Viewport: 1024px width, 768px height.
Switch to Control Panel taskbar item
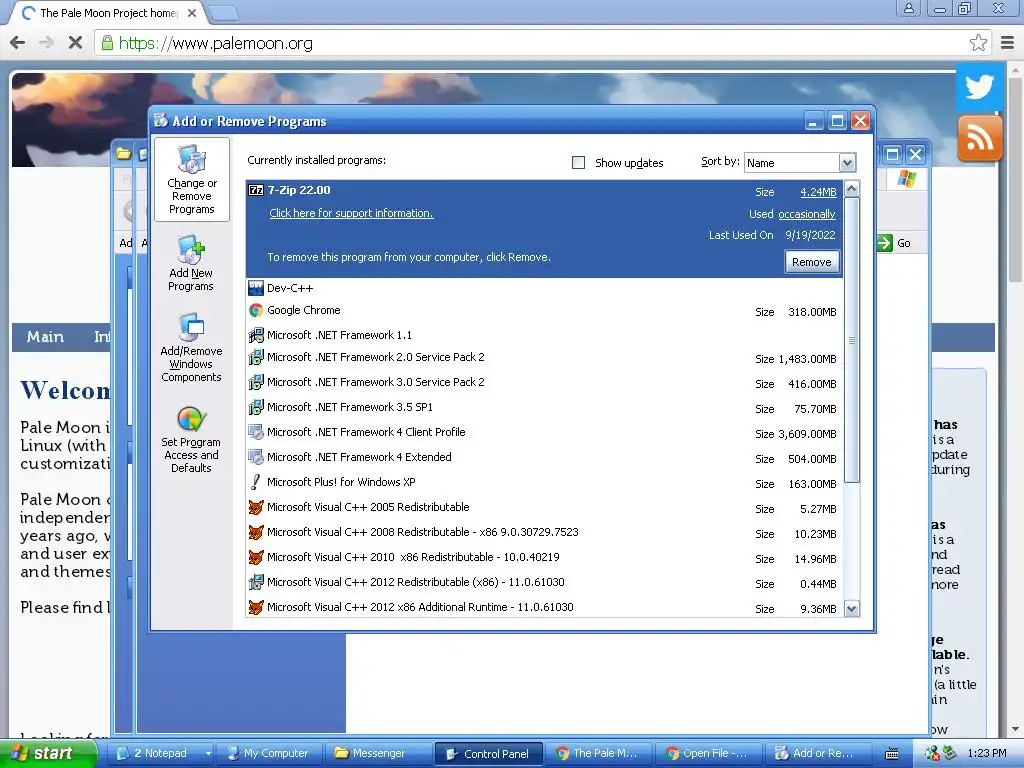coord(488,754)
